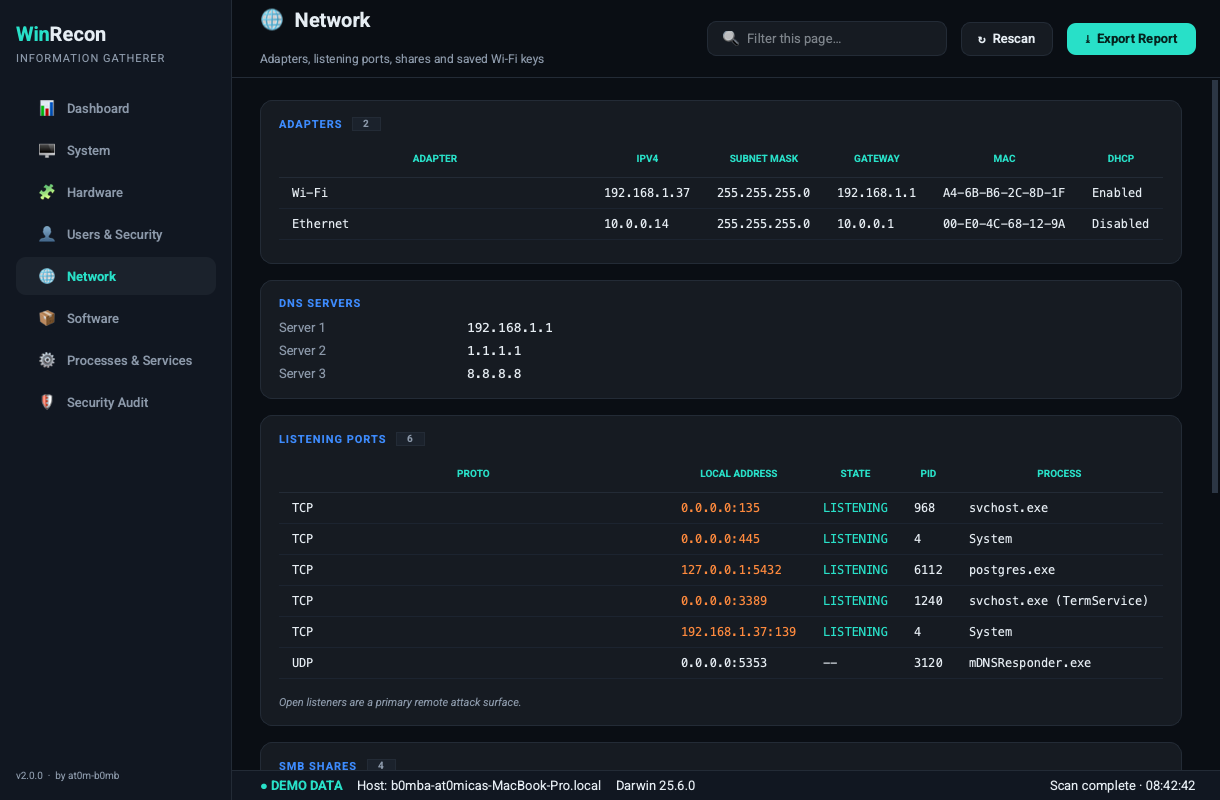Click the IPV4 column header
The height and width of the screenshot is (800, 1220).
(647, 159)
